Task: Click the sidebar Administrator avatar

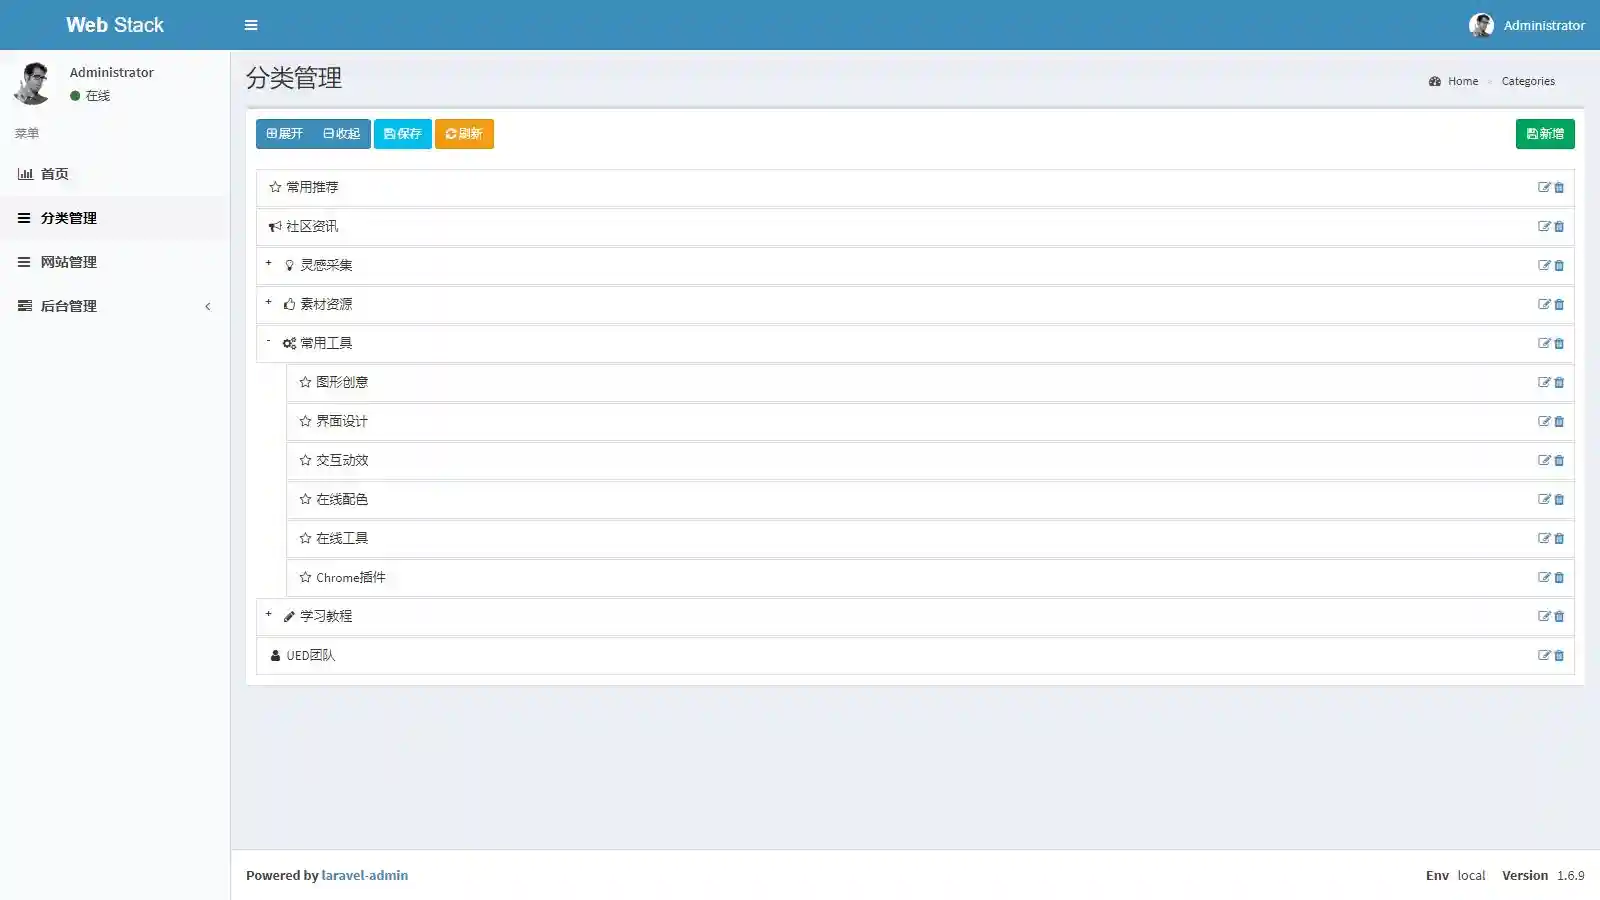Action: (32, 83)
